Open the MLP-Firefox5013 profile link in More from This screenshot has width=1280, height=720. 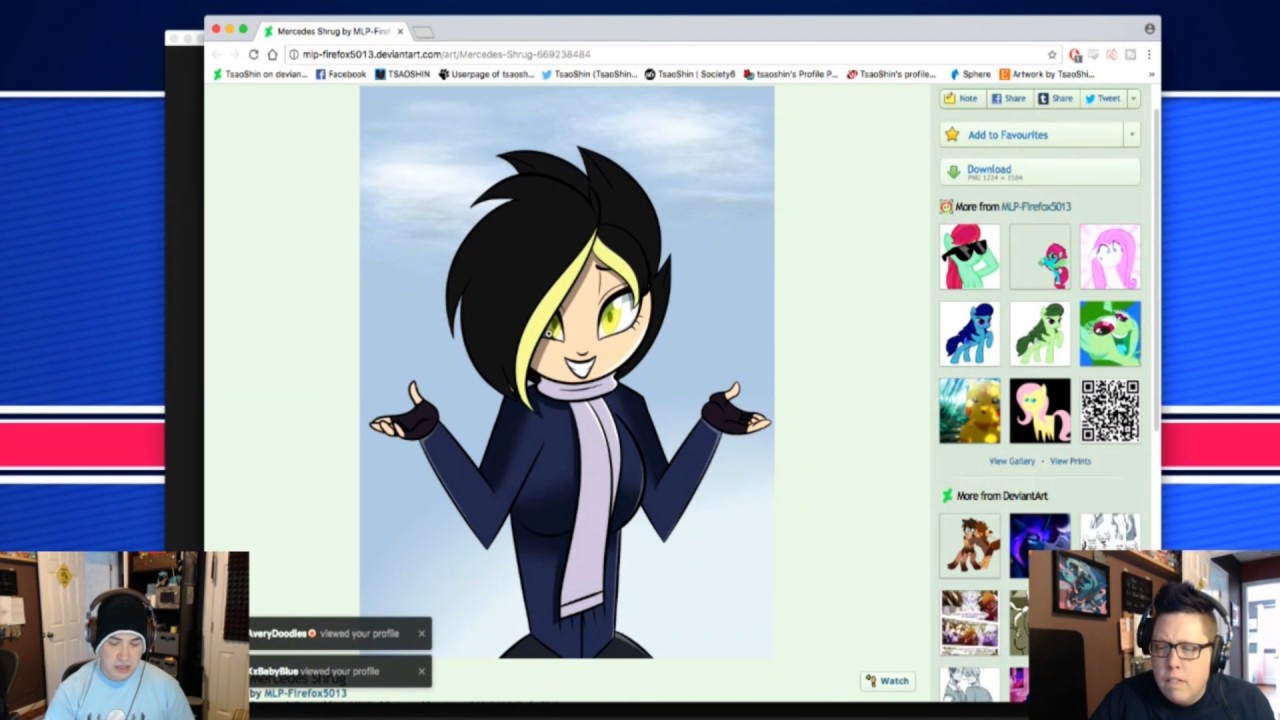coord(1036,207)
